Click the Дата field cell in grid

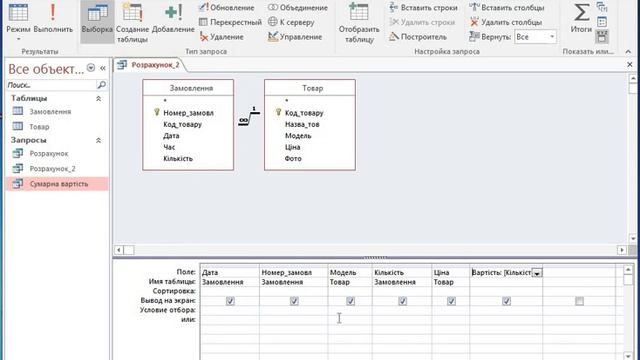pos(229,272)
